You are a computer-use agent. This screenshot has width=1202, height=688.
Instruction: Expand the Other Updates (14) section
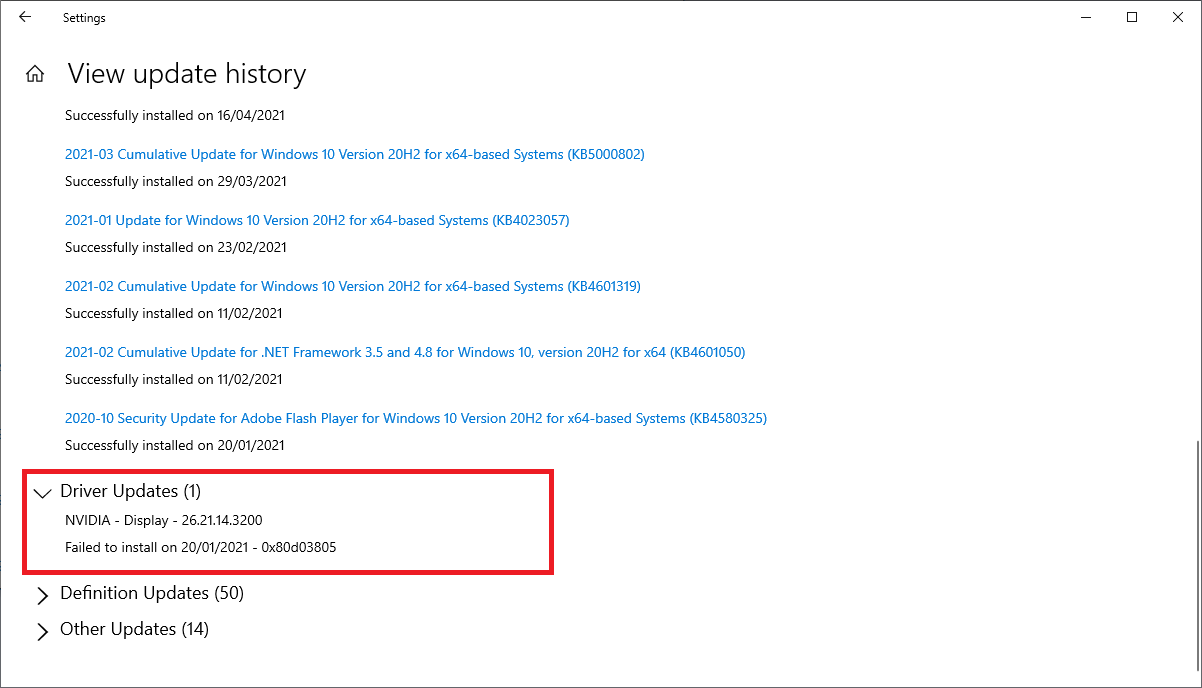42,630
